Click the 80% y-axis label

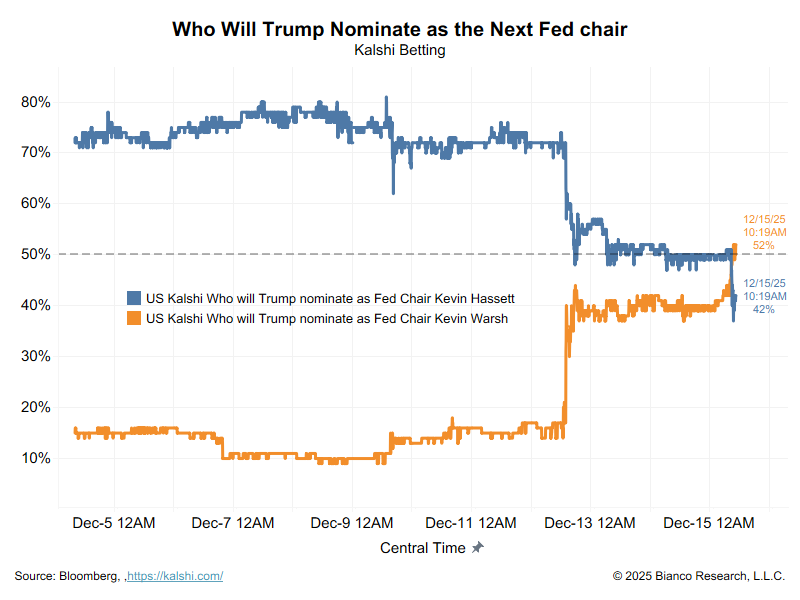36,102
